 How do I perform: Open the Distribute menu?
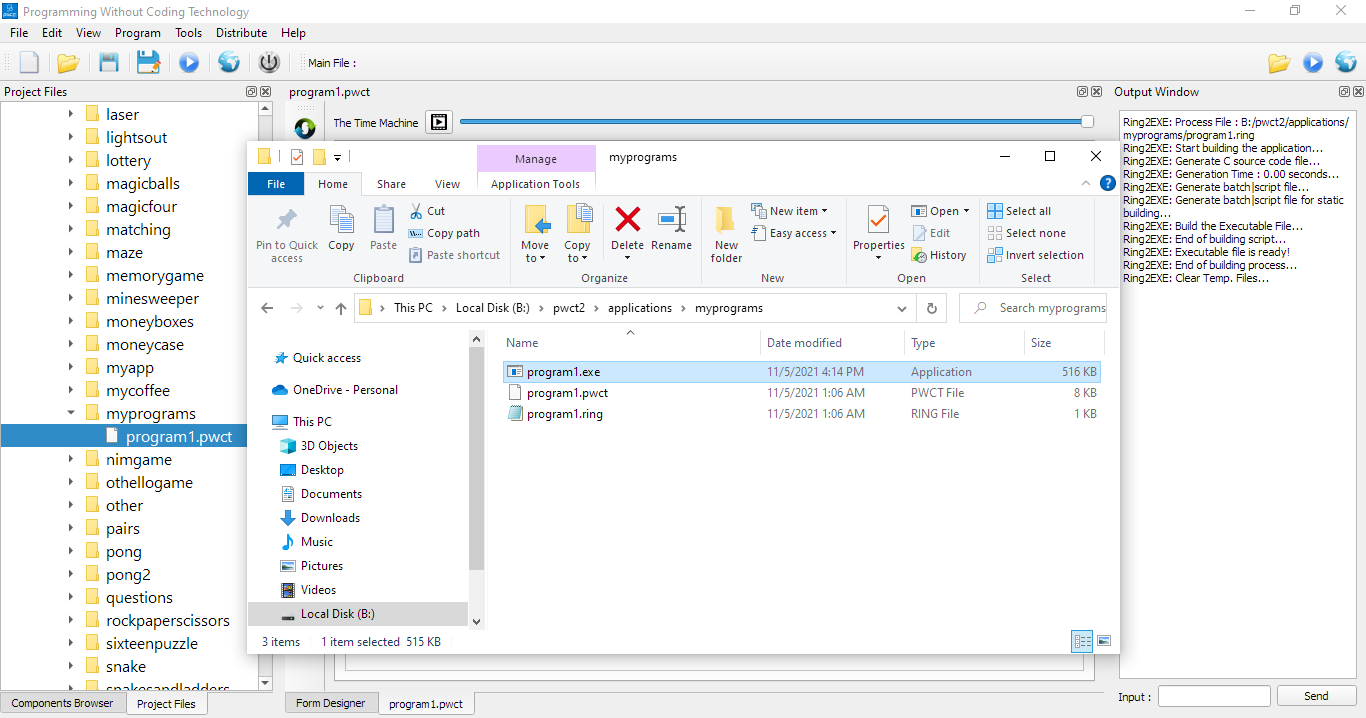(241, 33)
